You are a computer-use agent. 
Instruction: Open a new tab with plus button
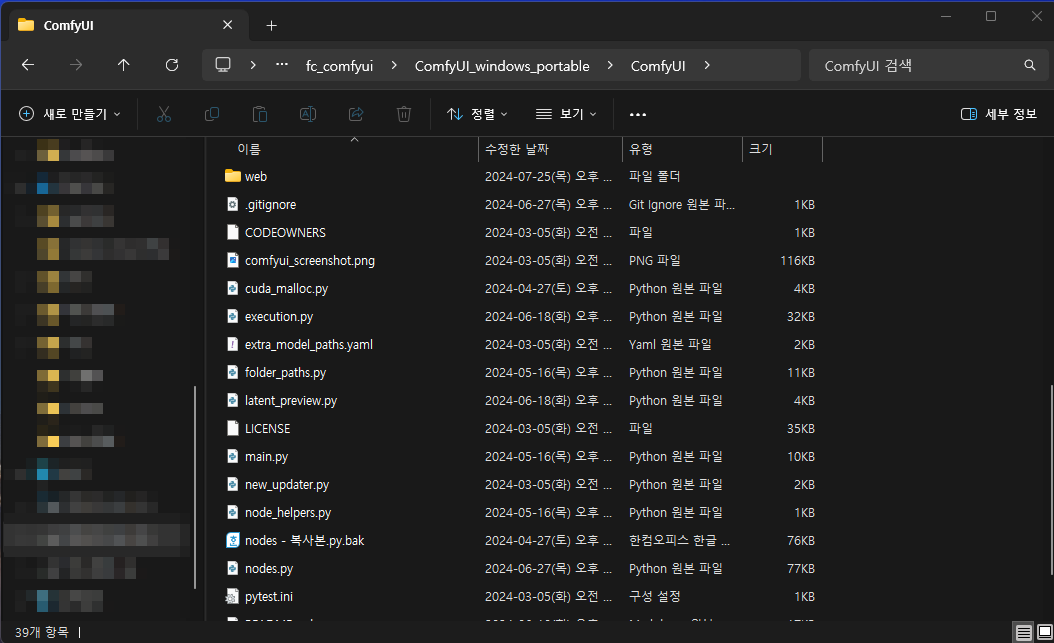(271, 25)
